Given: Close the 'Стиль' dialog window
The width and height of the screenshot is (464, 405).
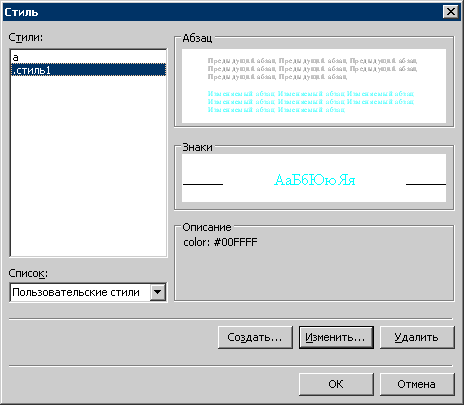Looking at the screenshot, I should (451, 12).
